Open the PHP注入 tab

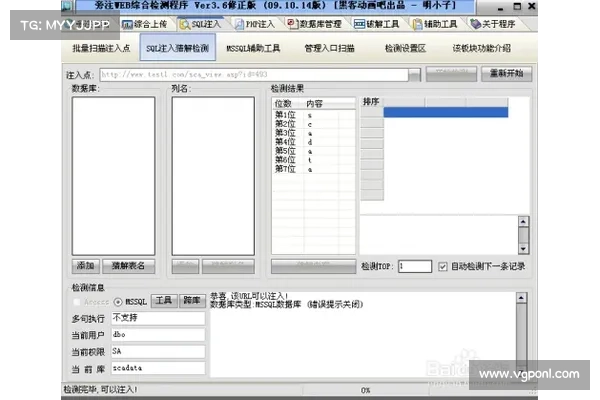(254, 24)
